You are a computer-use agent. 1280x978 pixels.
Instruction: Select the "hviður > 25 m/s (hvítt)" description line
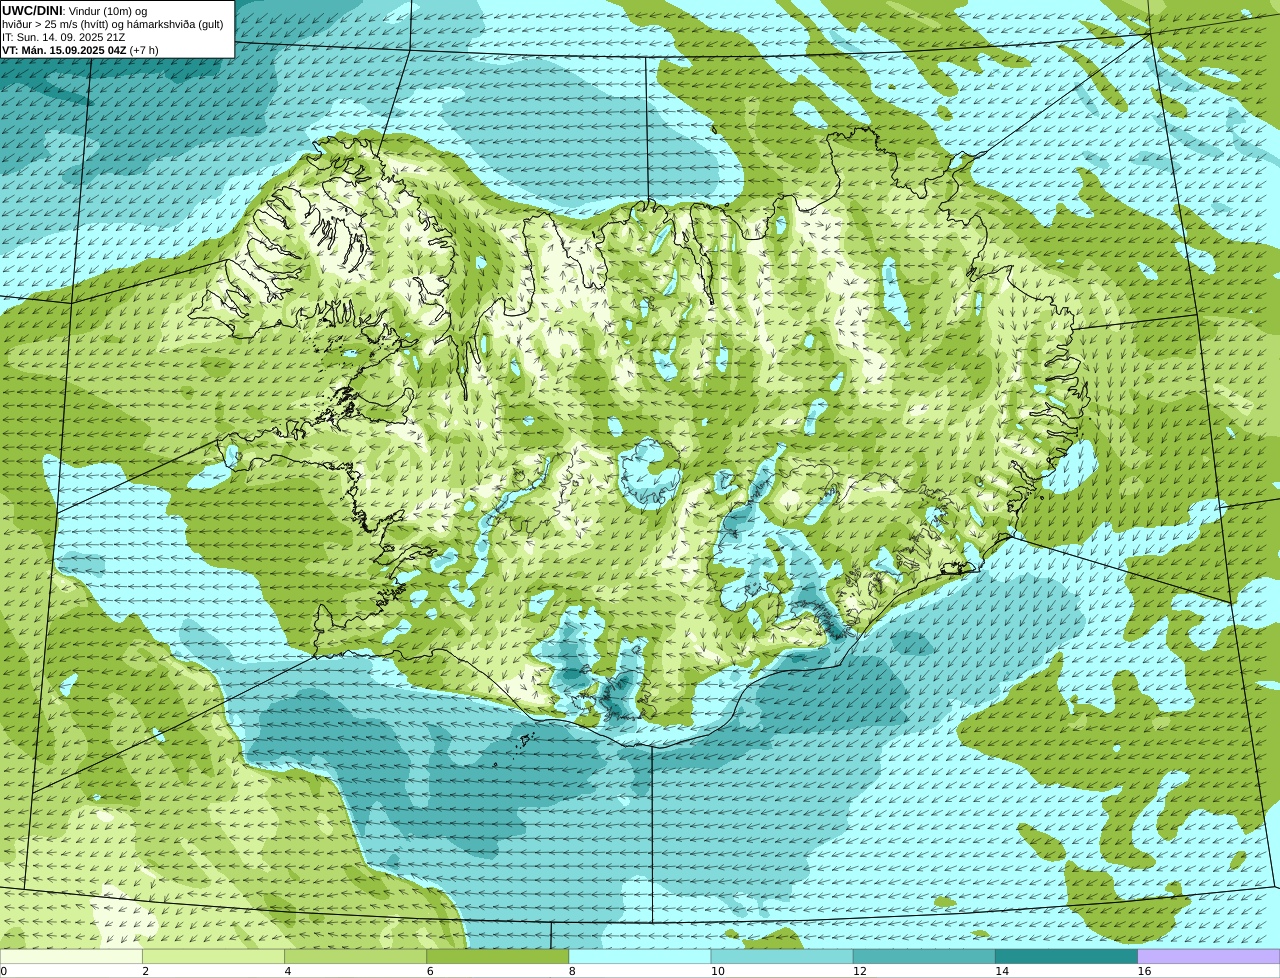click(x=113, y=24)
